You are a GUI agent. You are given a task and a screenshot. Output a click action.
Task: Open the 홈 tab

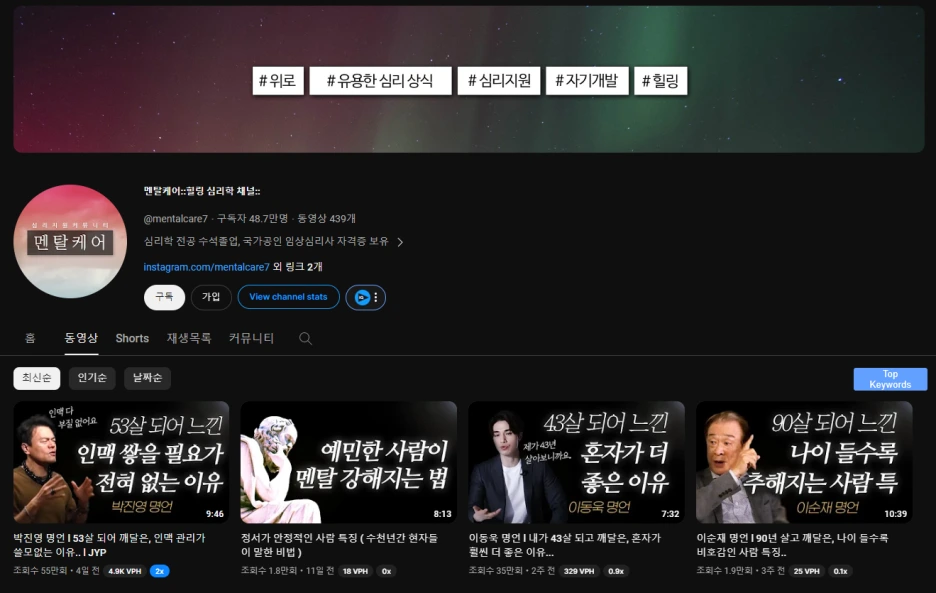tap(30, 338)
